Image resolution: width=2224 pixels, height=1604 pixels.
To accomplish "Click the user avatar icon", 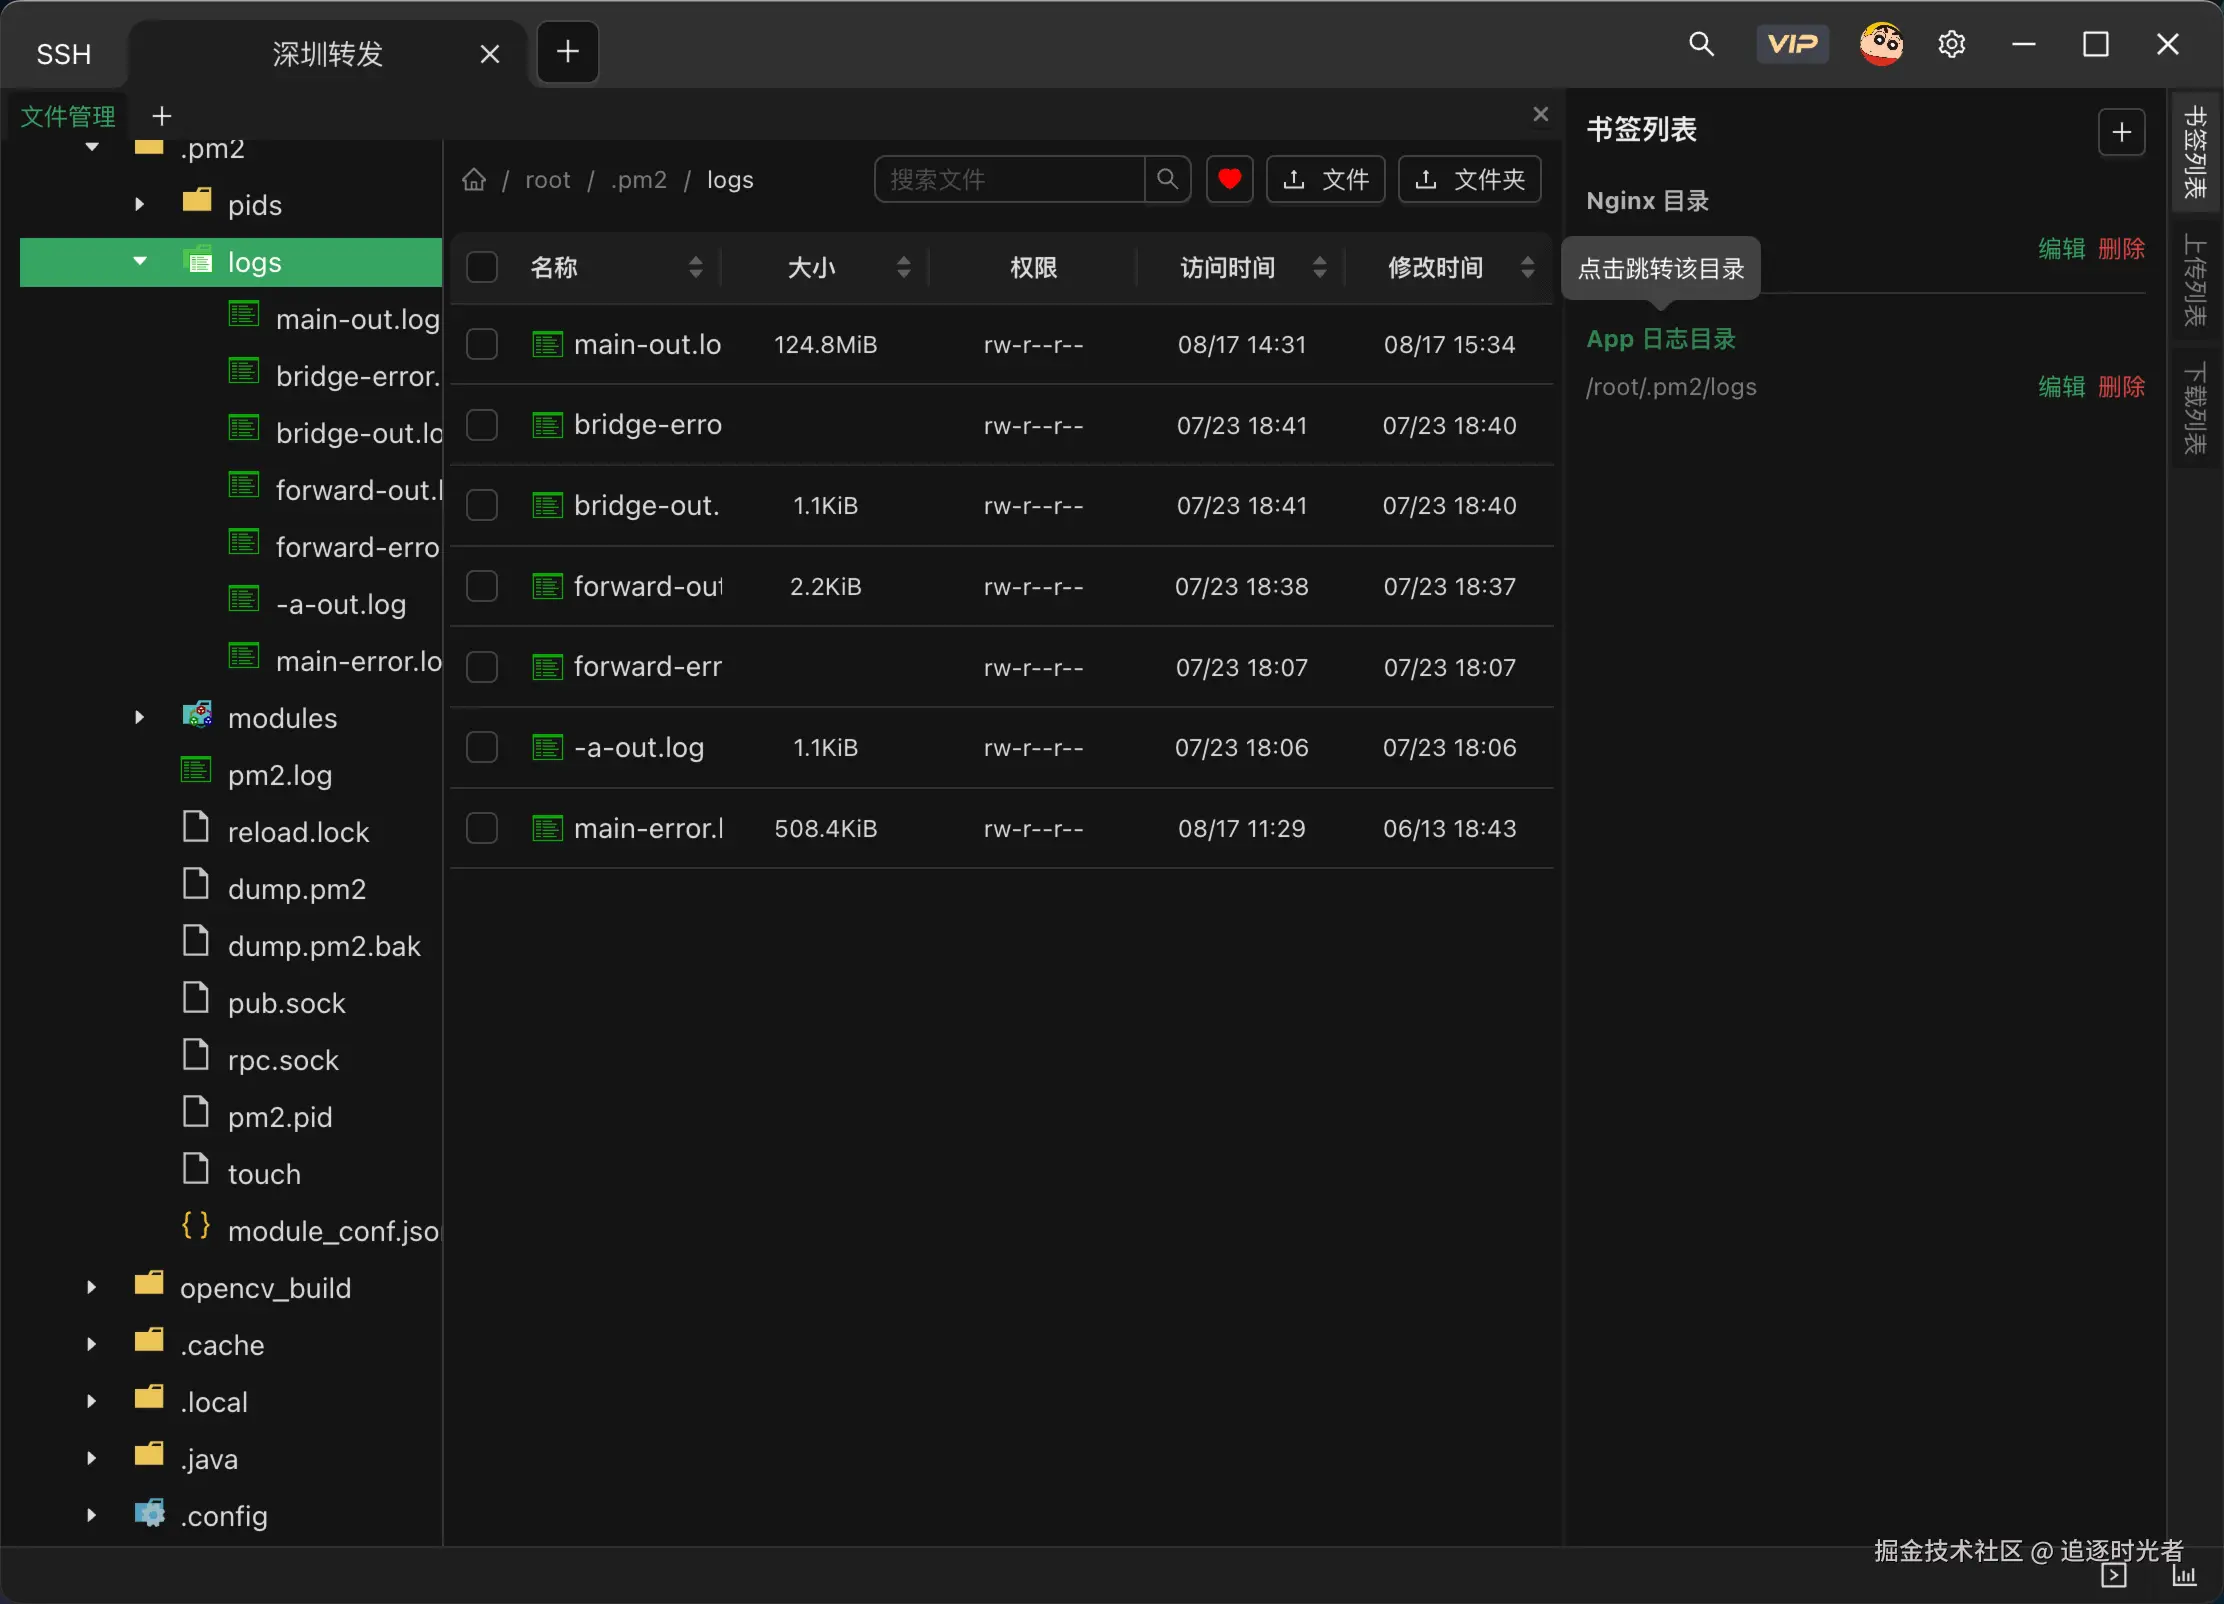I will [x=1880, y=44].
